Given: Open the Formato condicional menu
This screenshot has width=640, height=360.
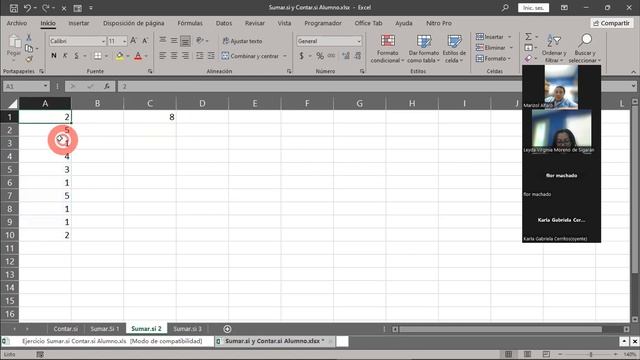Looking at the screenshot, I should (387, 49).
